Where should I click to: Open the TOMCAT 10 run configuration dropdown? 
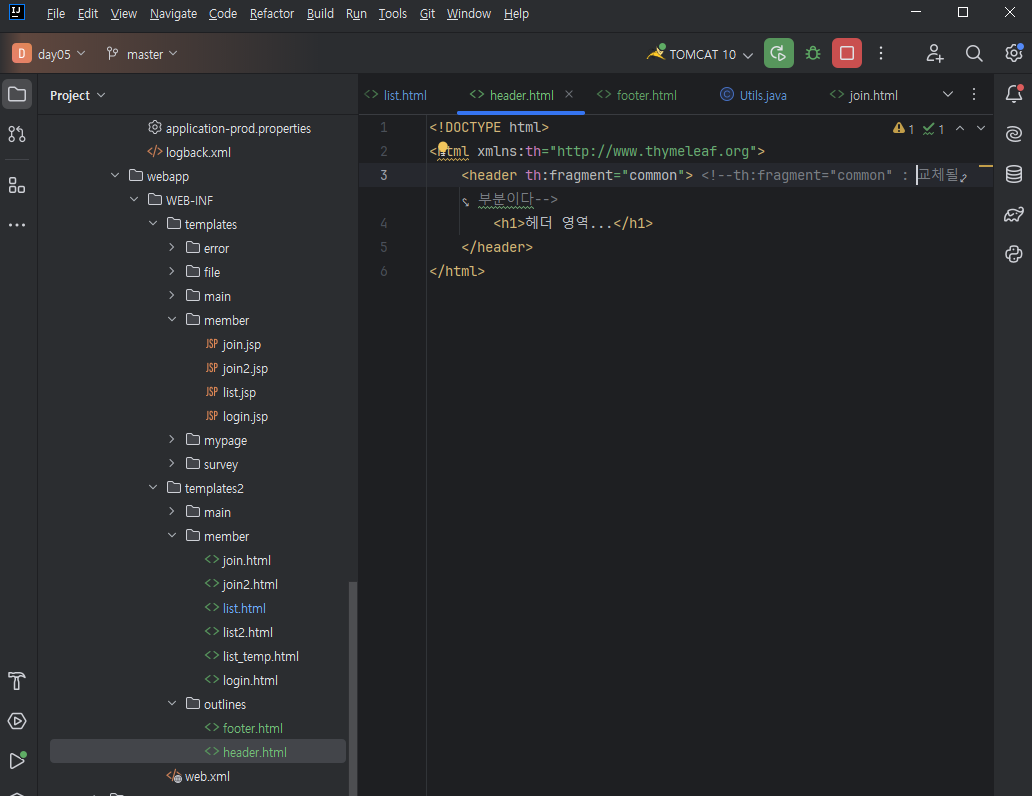click(x=700, y=54)
